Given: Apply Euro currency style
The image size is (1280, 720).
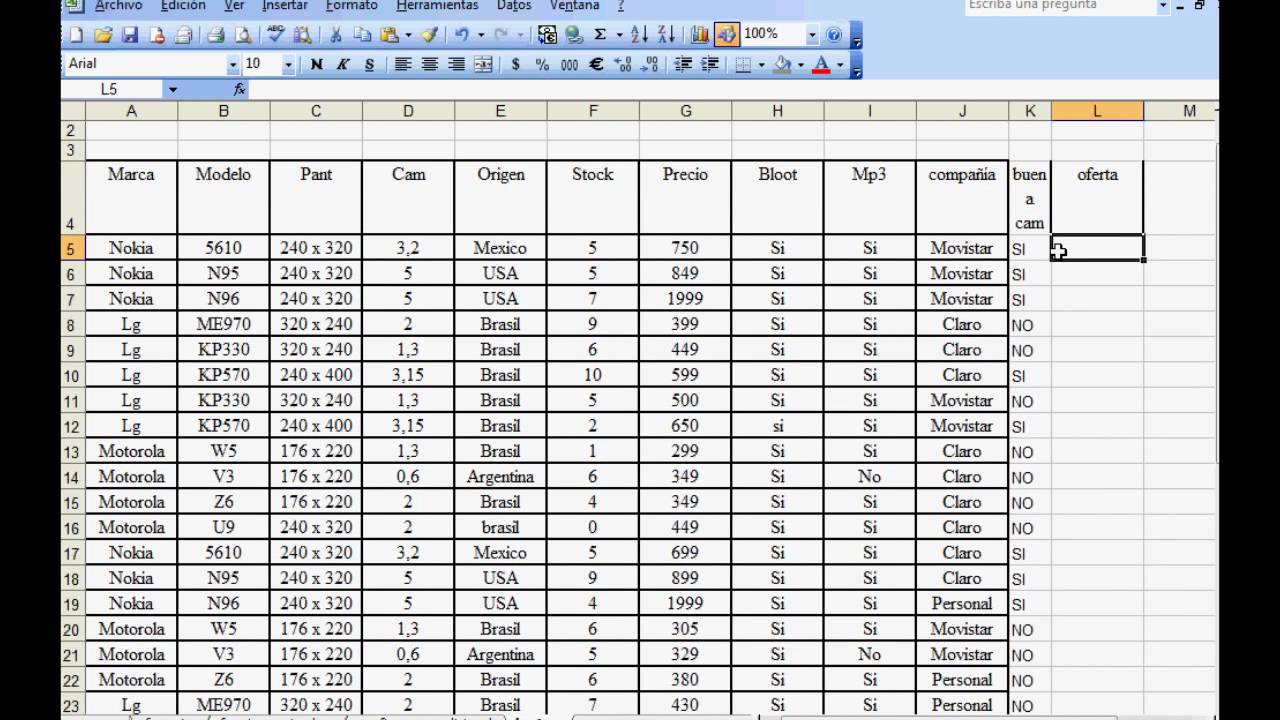Looking at the screenshot, I should point(596,64).
